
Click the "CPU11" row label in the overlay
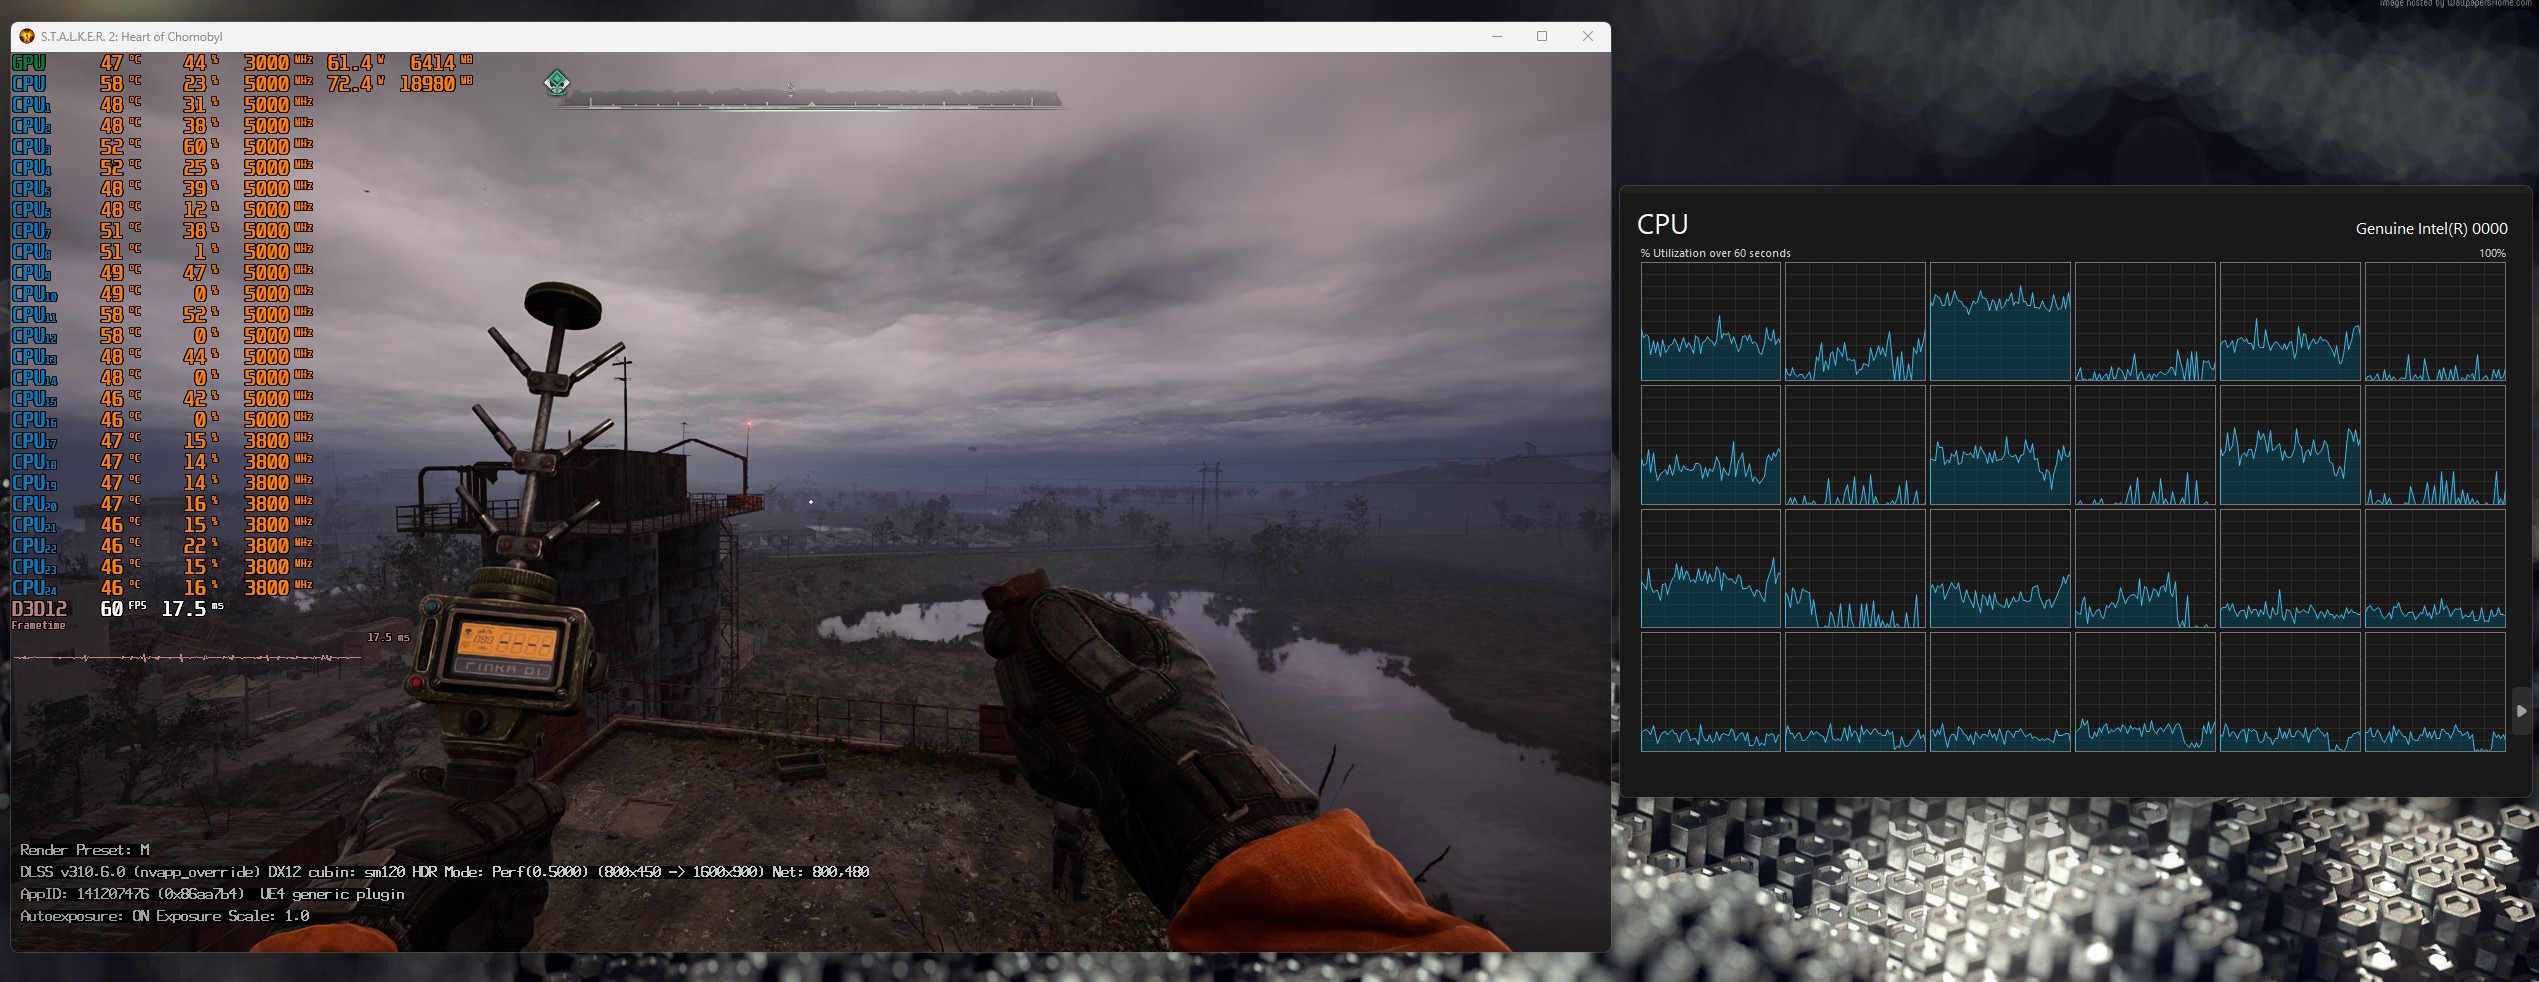point(35,315)
